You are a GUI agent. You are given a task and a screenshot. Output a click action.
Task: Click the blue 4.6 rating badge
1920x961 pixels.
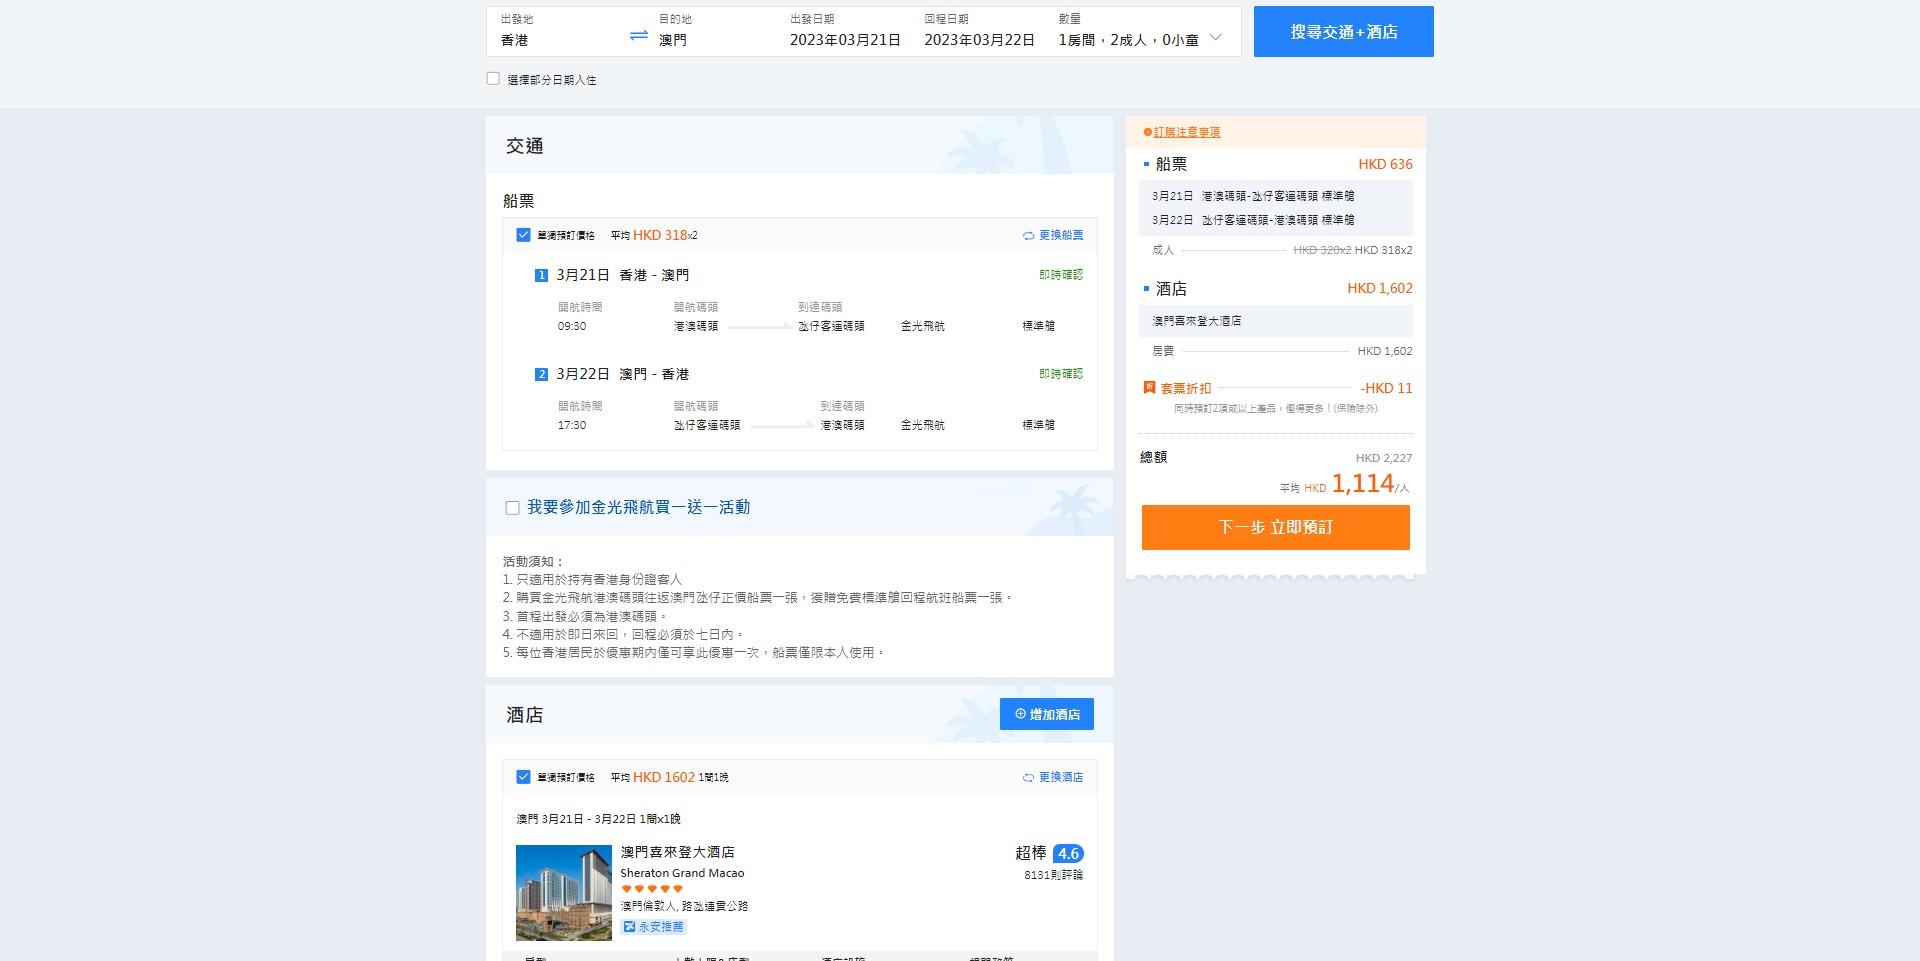point(1068,854)
